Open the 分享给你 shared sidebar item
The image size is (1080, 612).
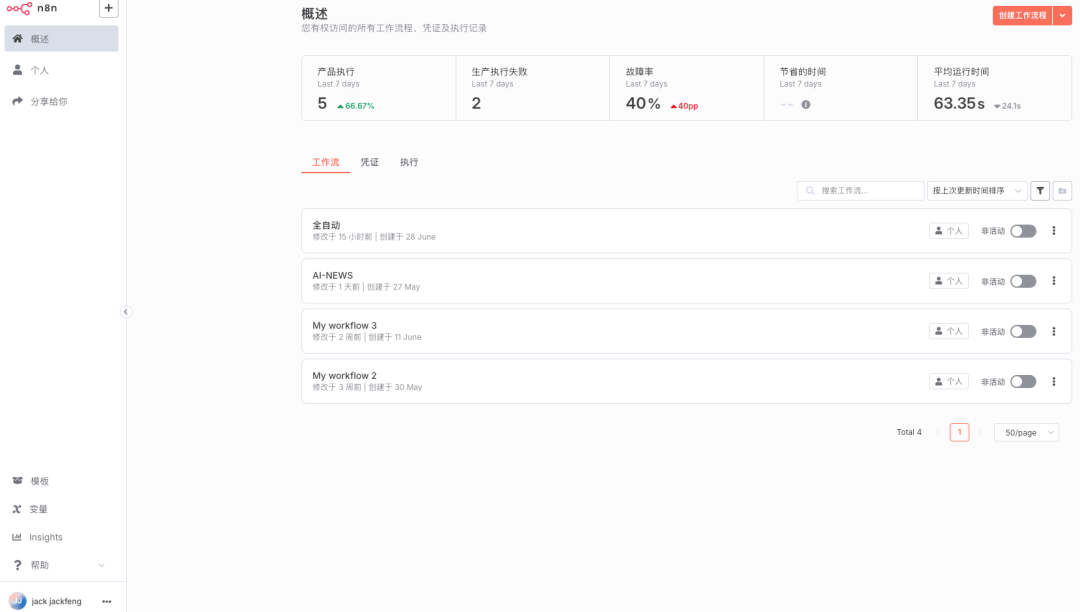(61, 101)
